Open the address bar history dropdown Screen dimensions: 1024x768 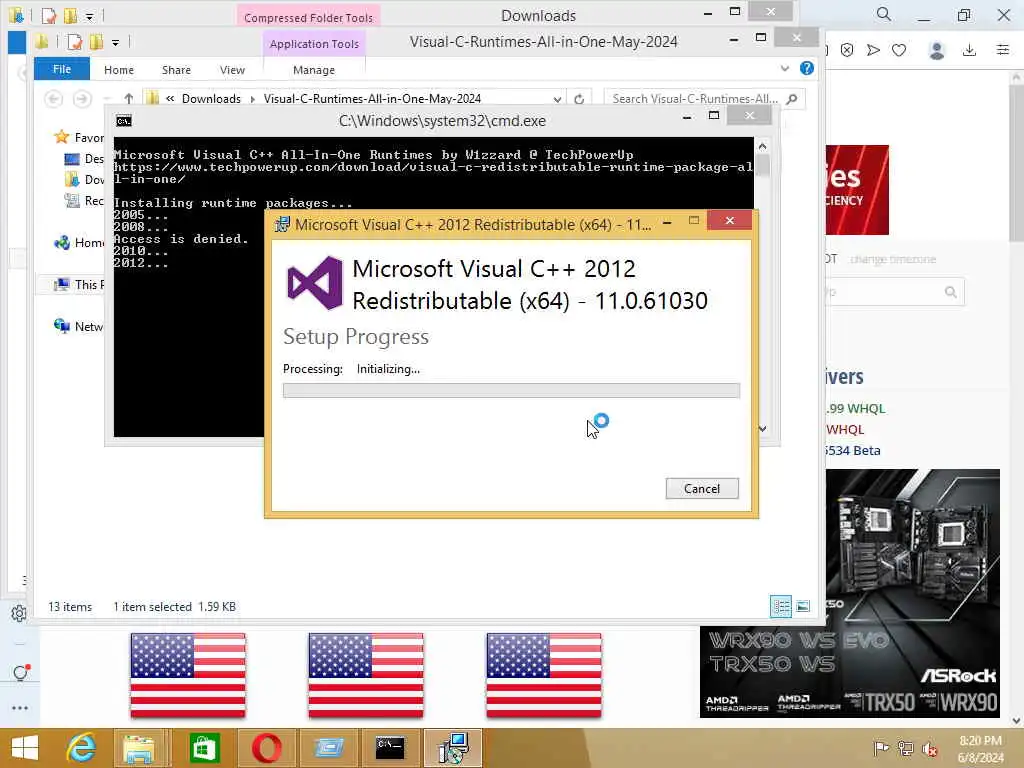click(x=557, y=99)
